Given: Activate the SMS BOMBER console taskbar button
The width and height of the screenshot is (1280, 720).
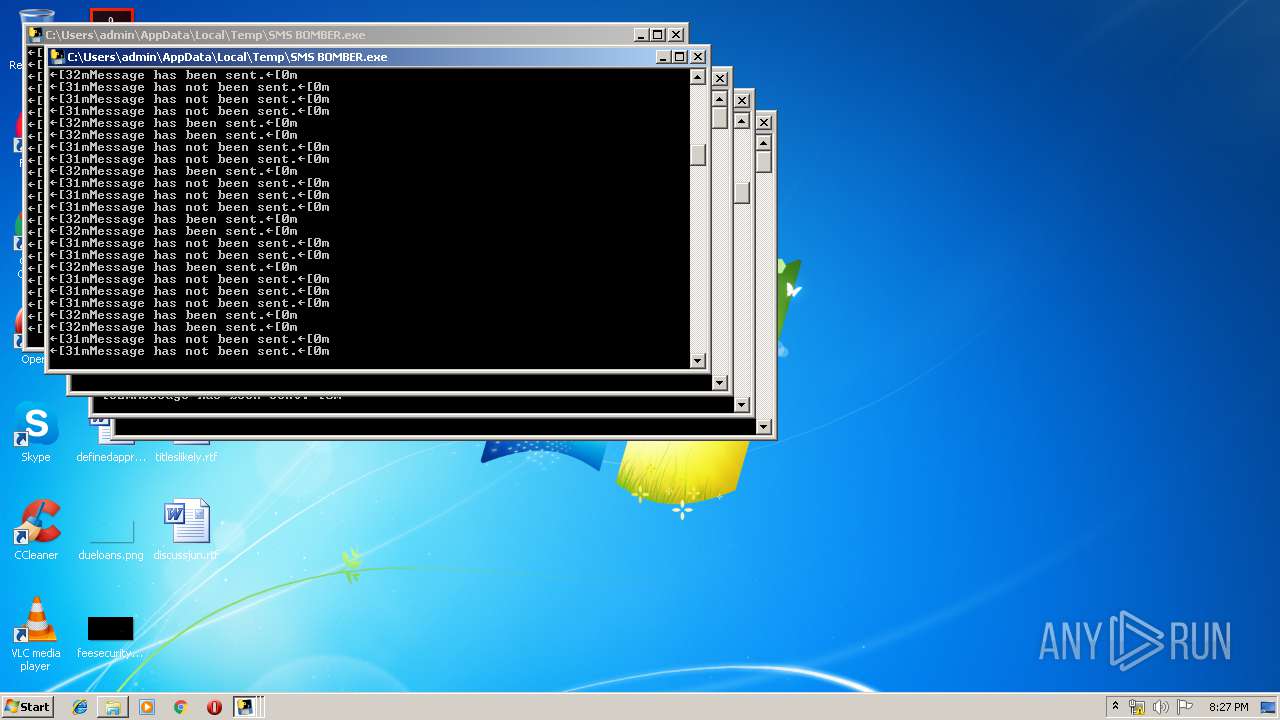Looking at the screenshot, I should 245,707.
